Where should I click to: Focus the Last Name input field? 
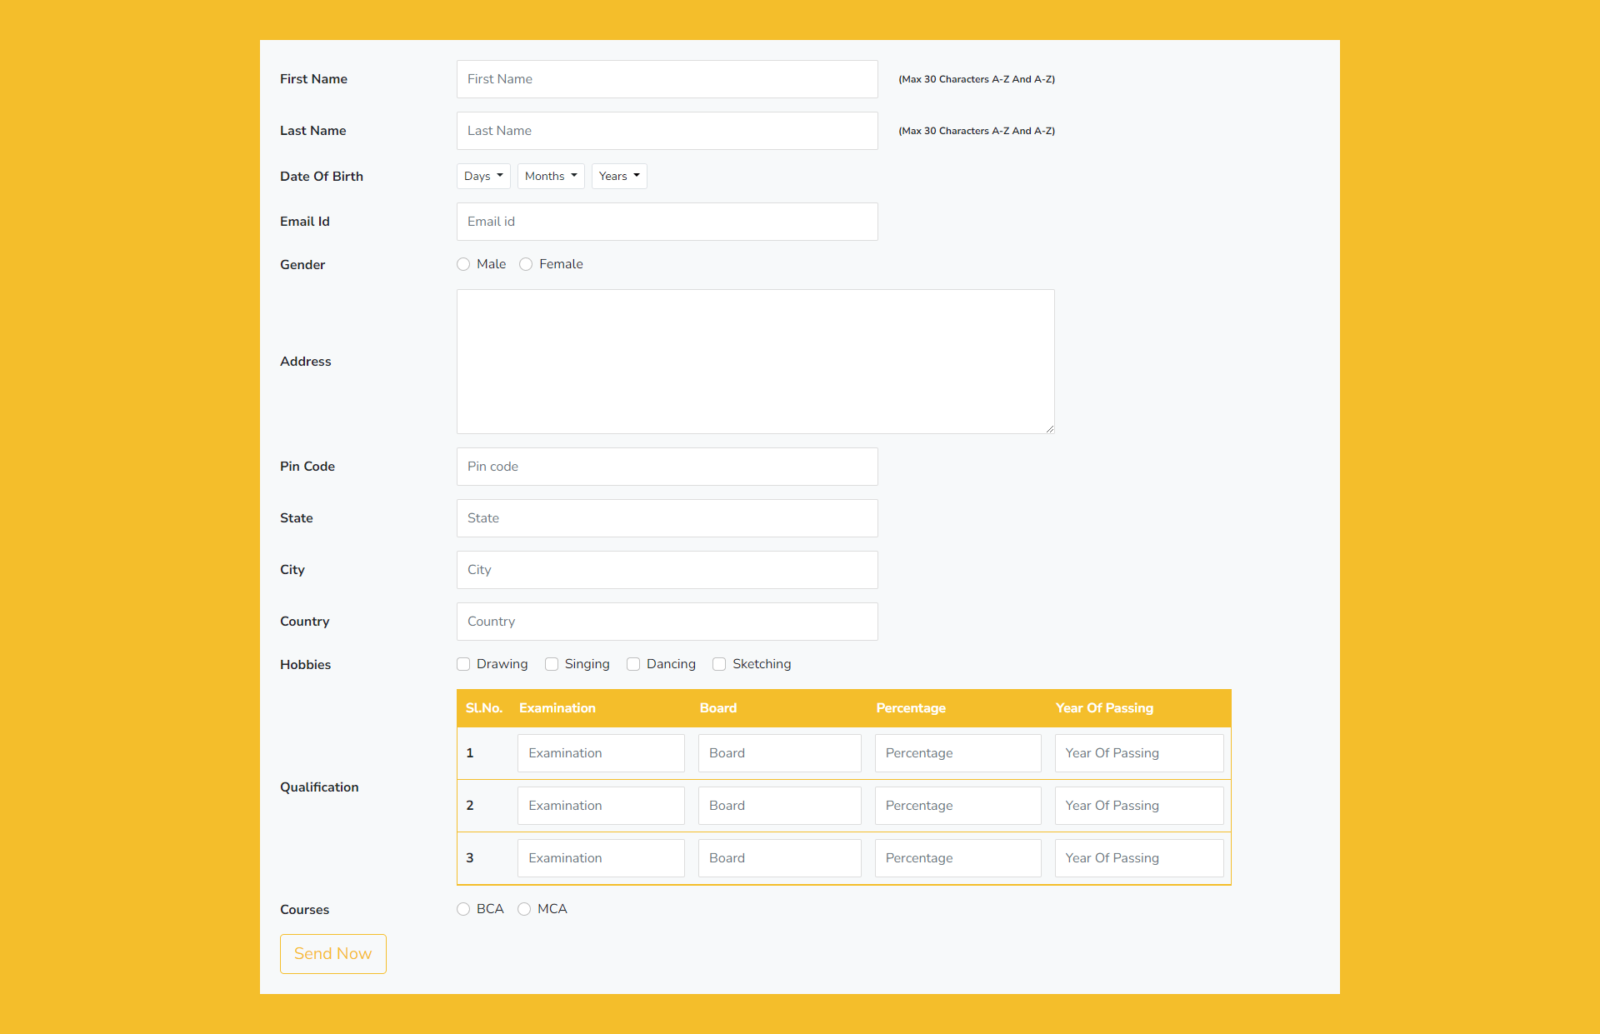(667, 131)
